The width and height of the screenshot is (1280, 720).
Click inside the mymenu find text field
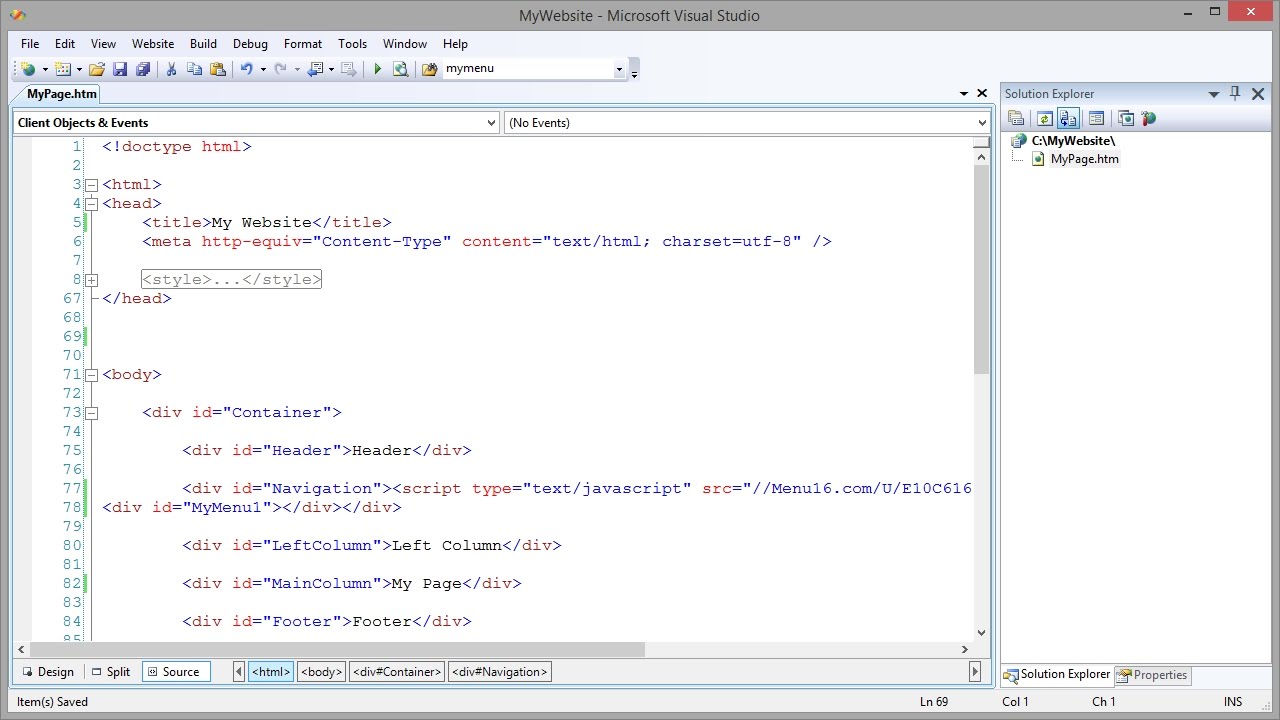coord(527,69)
